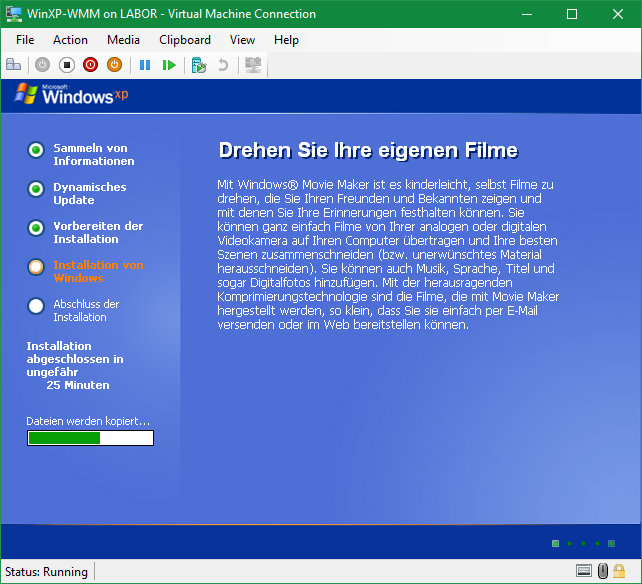This screenshot has height=584, width=642.
Task: Click the Ctrl+Alt+Del toolbar icon
Action: coord(14,65)
